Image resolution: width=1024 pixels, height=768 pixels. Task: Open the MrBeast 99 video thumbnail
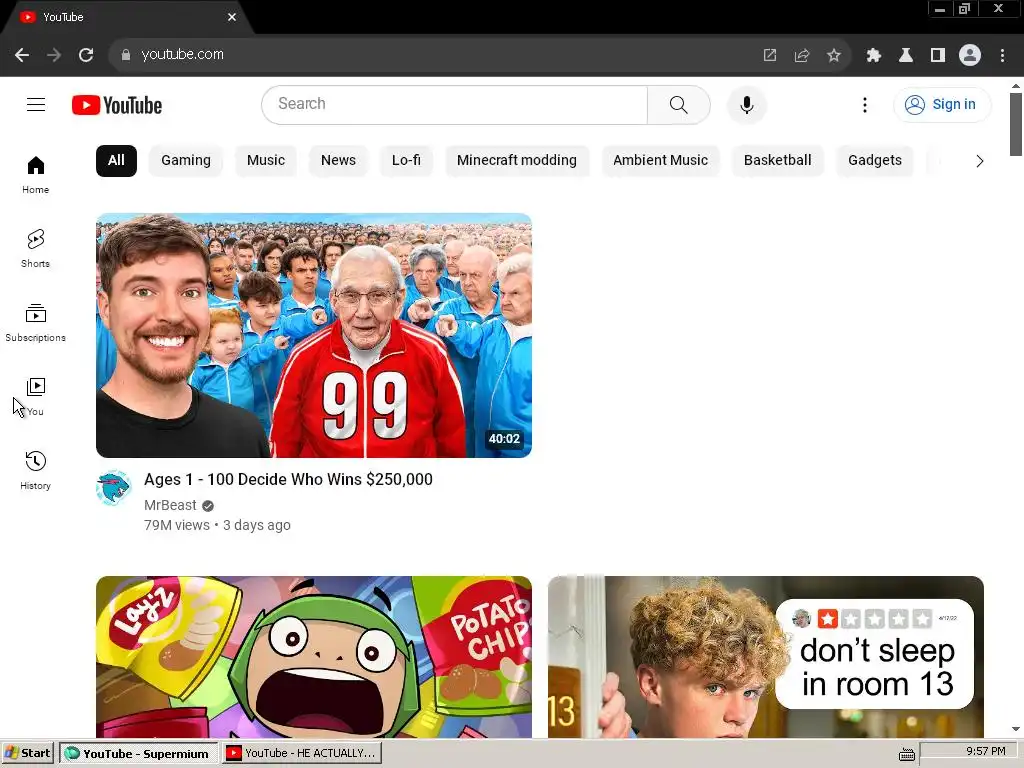[313, 336]
